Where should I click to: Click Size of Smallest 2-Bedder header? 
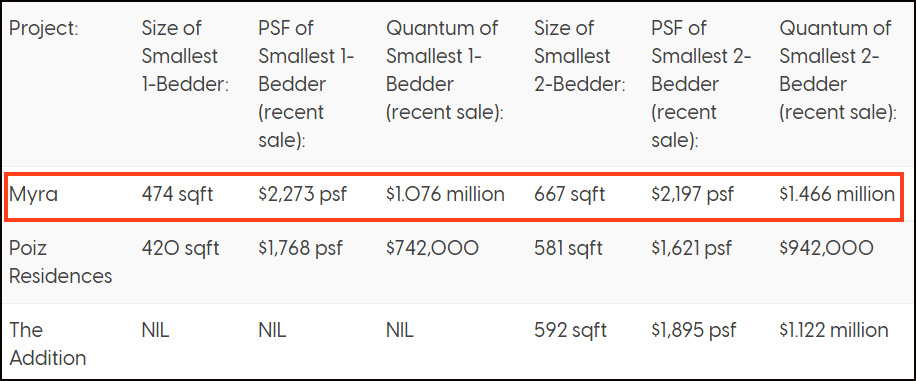click(580, 56)
